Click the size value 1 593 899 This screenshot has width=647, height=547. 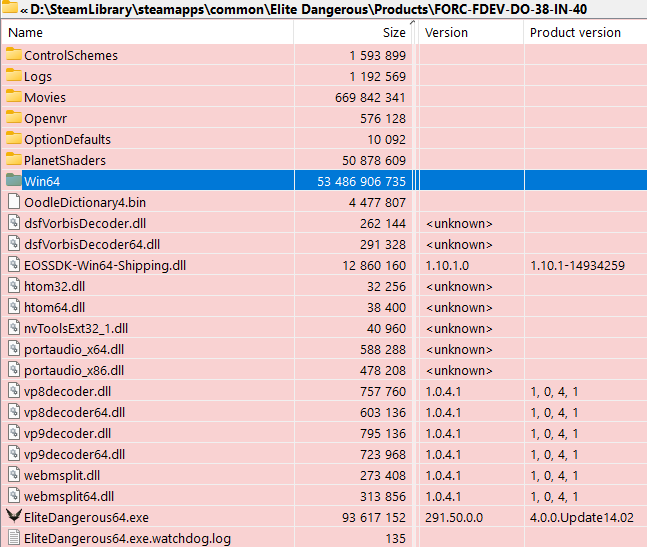pos(378,55)
